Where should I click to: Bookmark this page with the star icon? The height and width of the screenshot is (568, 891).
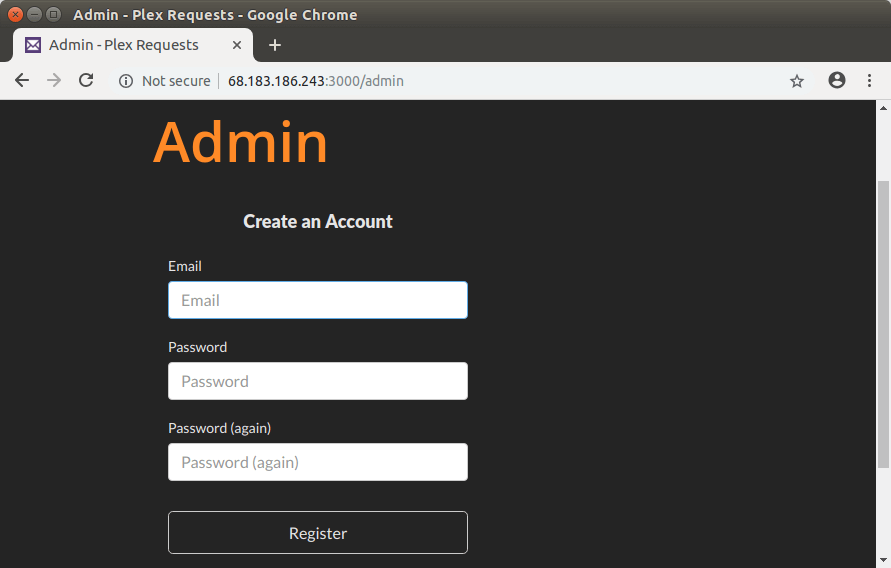pos(797,81)
